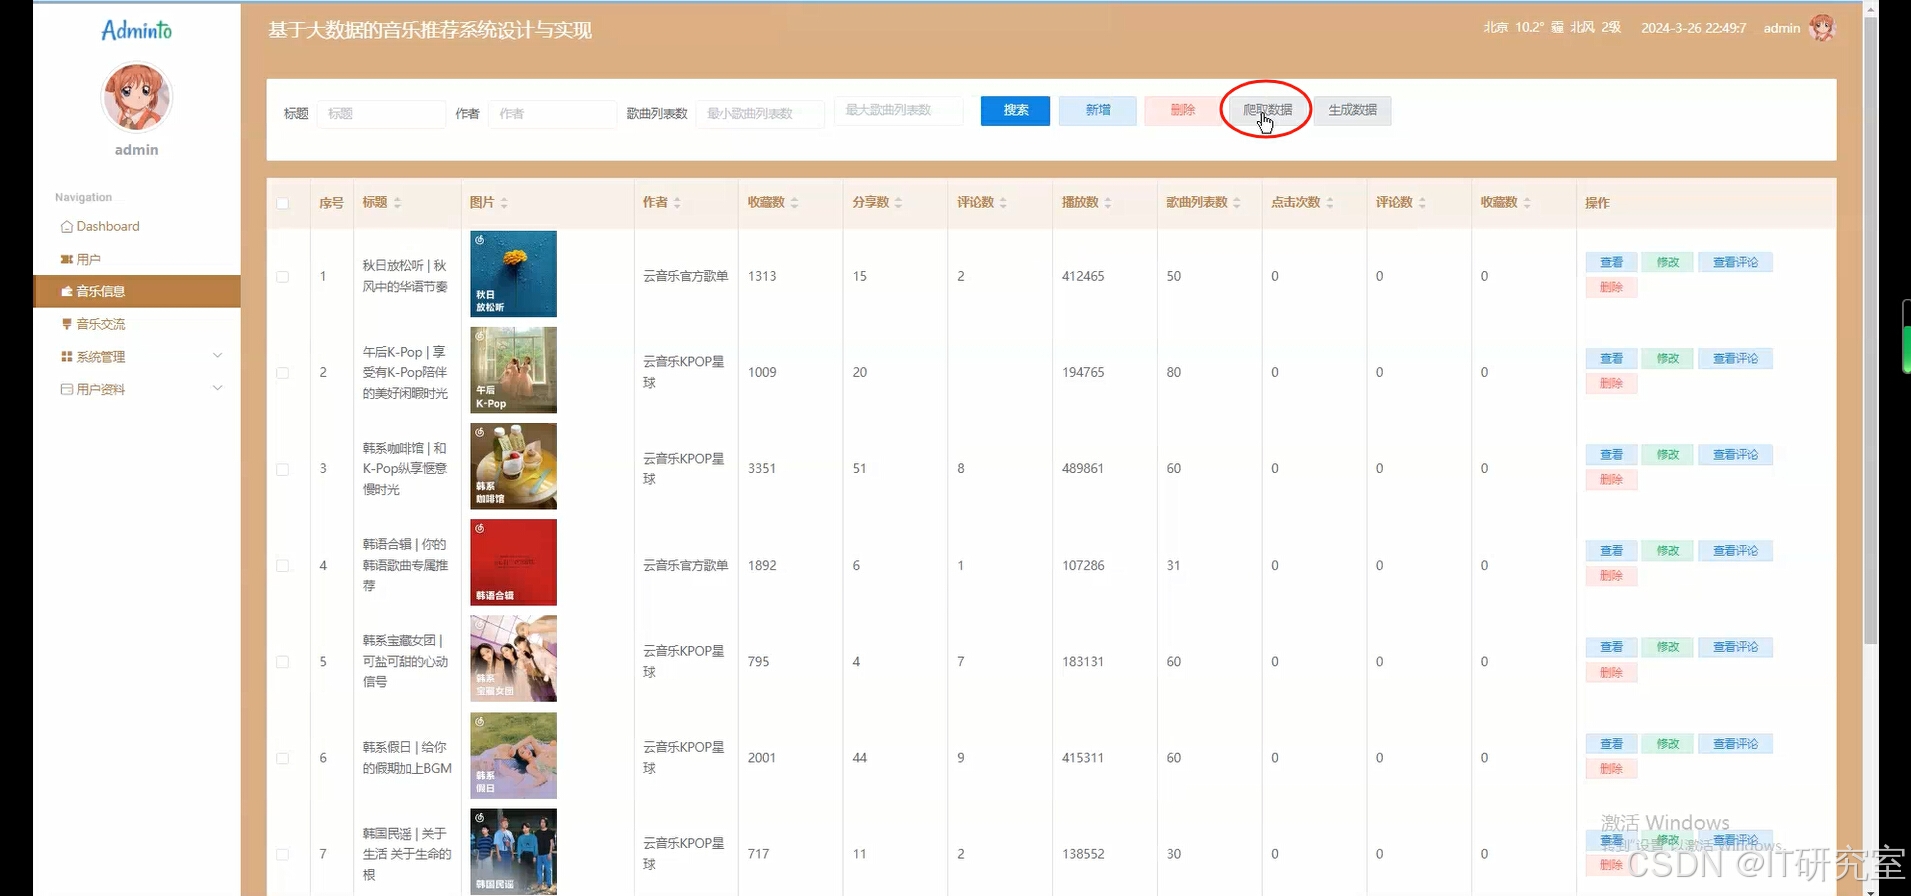
Task: Check the row 3 韩系咖啡馆 checkbox
Action: pos(283,469)
